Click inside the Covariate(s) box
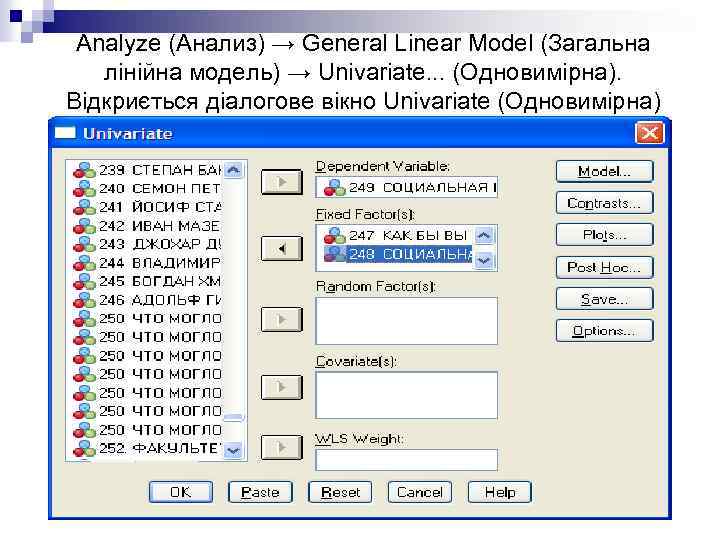 point(406,395)
